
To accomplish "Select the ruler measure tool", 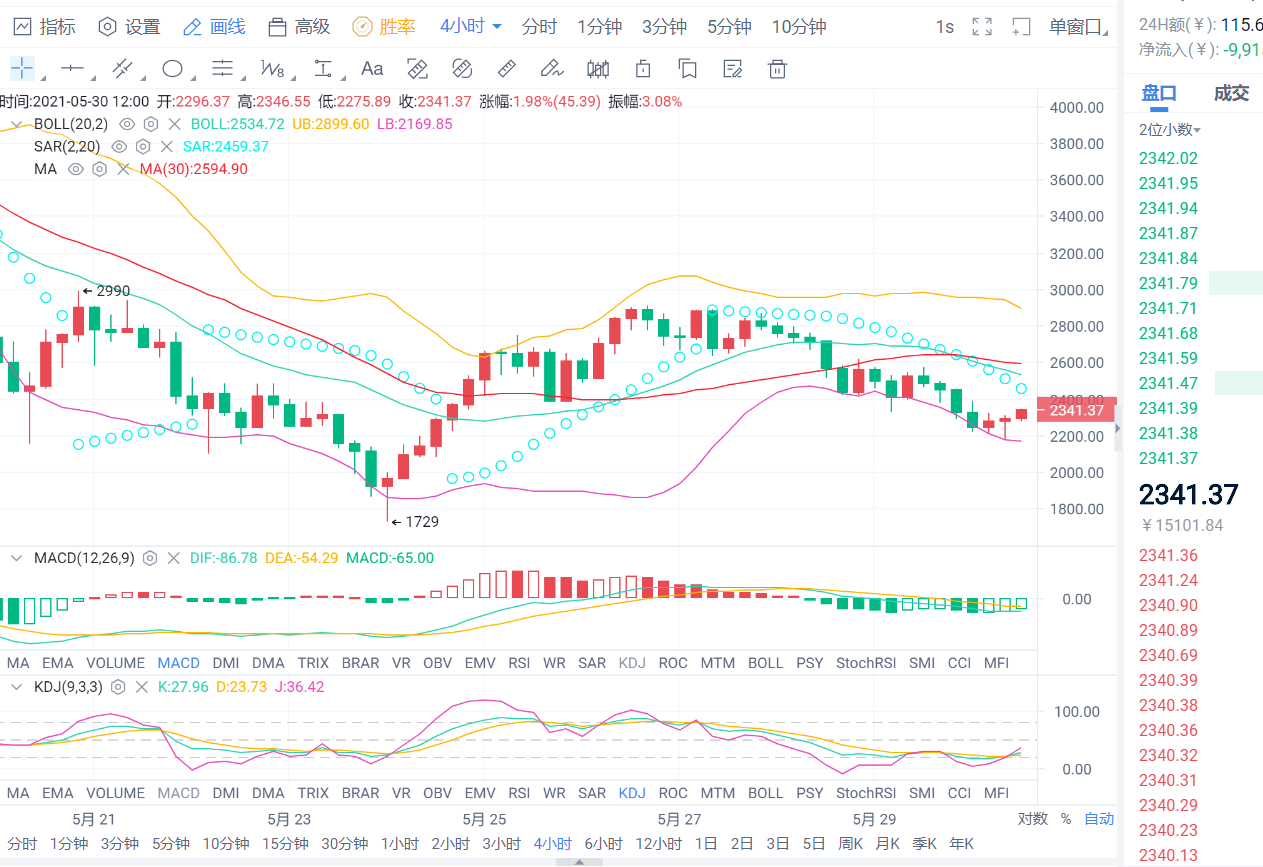I will click(x=506, y=68).
